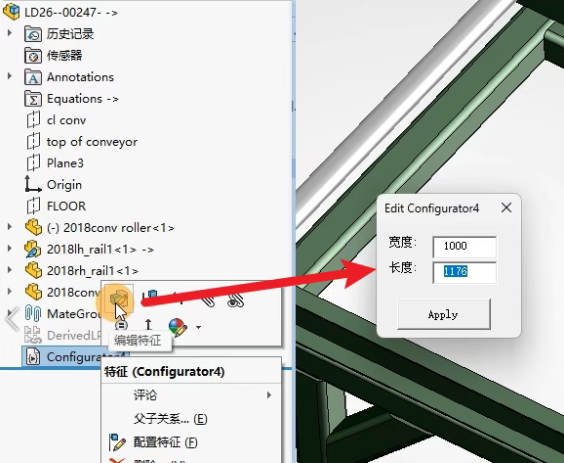Select the Origin icon in tree
Viewport: 564px width, 463px height.
tap(32, 184)
